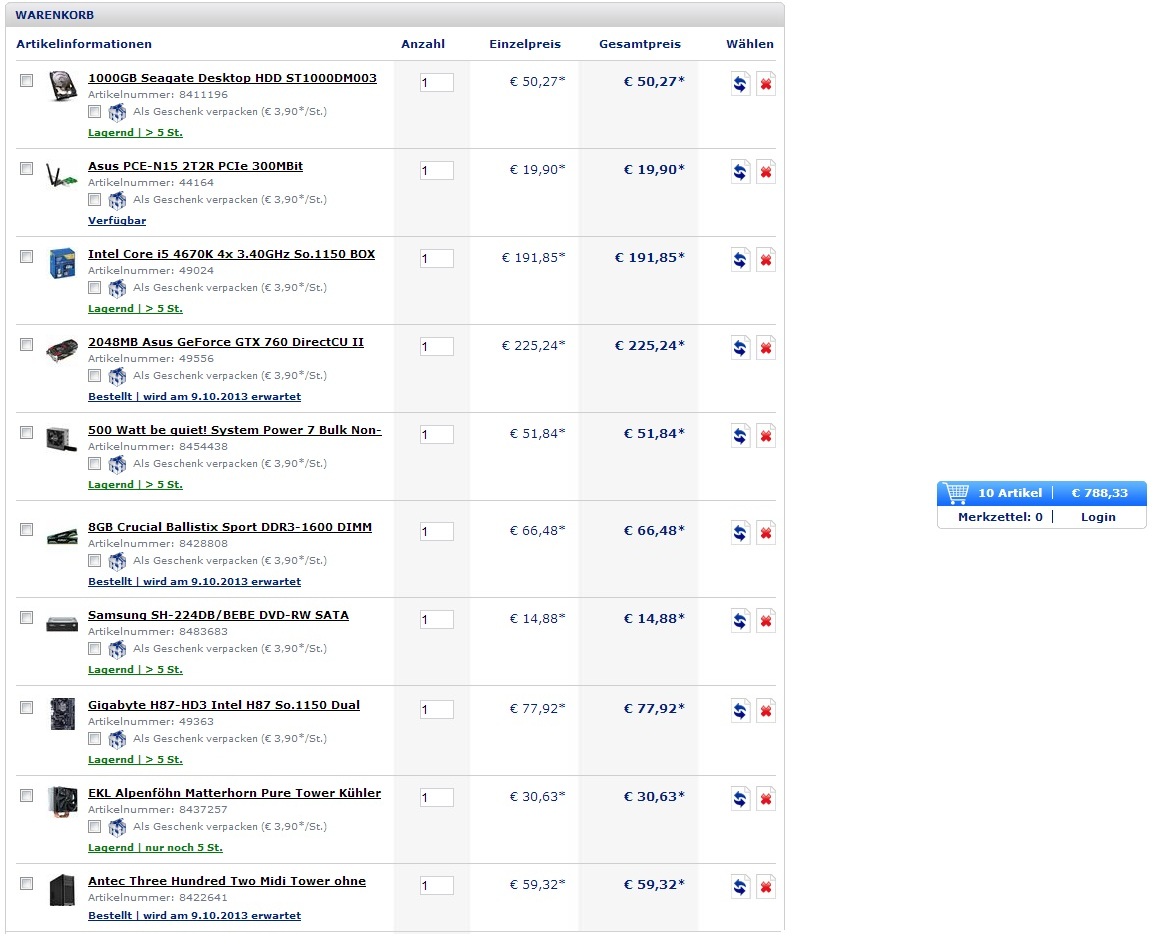Select the Crucial Ballistix row checkbox
The width and height of the screenshot is (1159, 948).
[27, 529]
